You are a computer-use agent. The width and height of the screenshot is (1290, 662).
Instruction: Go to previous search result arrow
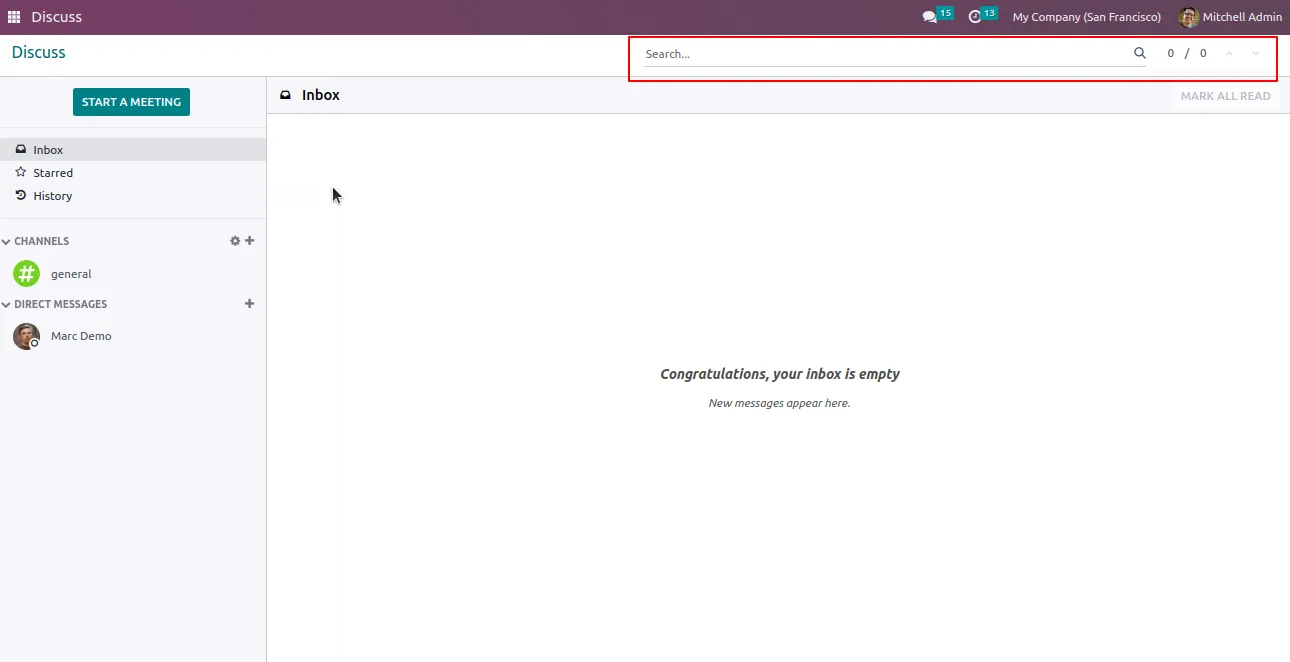pyautogui.click(x=1229, y=54)
